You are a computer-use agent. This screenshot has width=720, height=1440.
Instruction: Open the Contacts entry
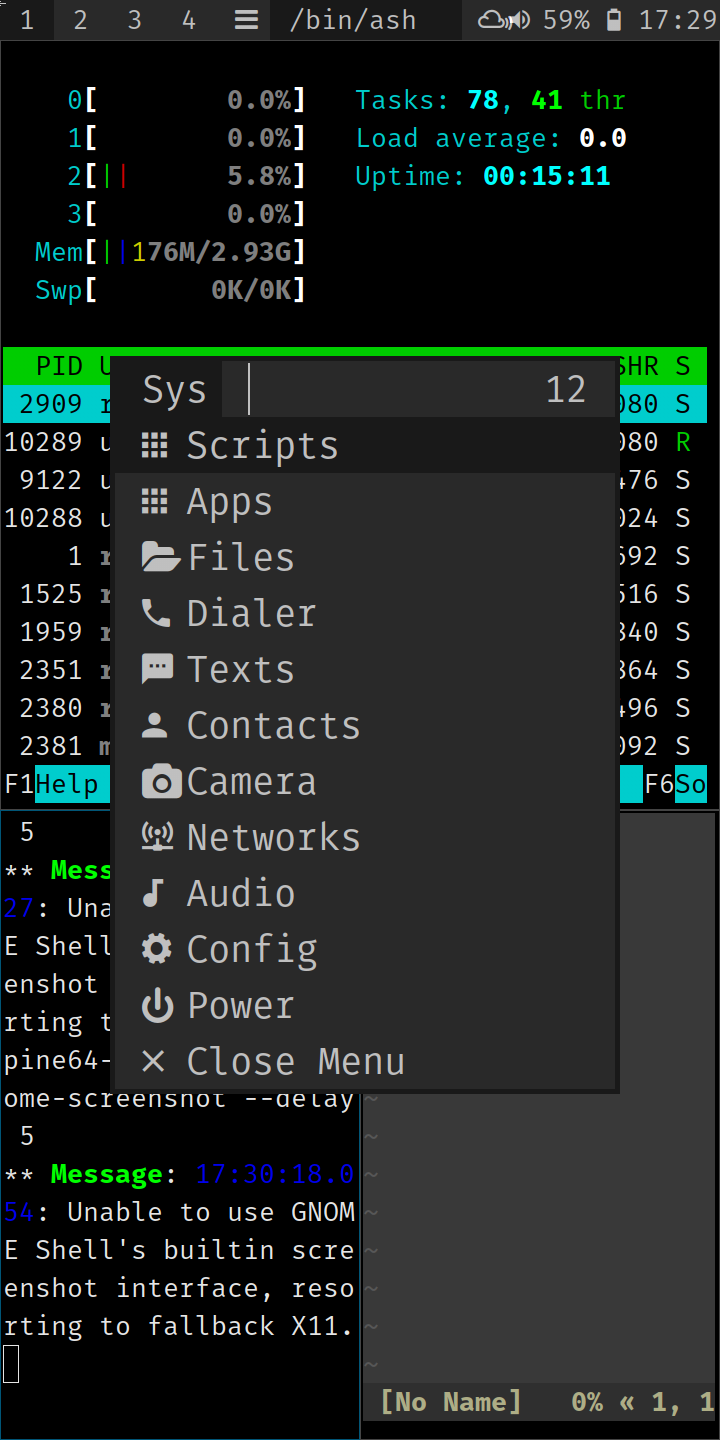[x=273, y=725]
